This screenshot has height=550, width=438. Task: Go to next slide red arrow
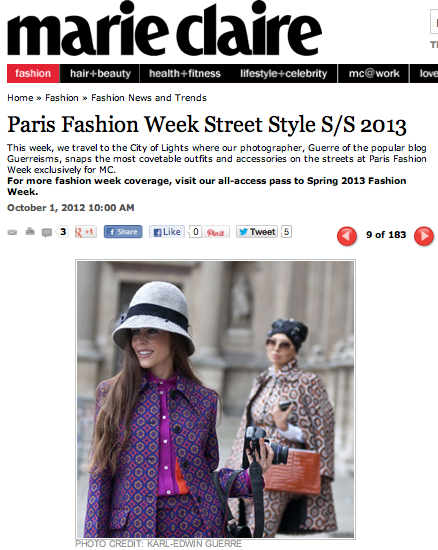424,236
